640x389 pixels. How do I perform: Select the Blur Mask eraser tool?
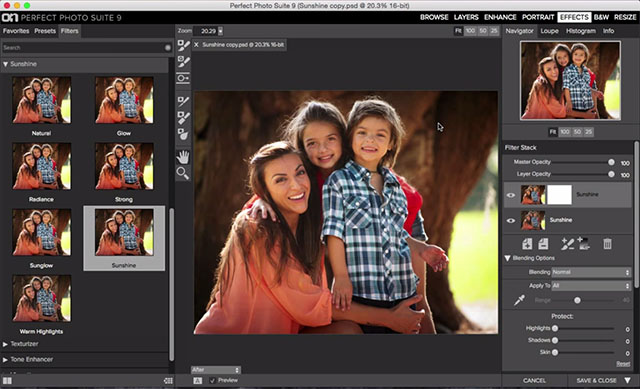click(183, 118)
